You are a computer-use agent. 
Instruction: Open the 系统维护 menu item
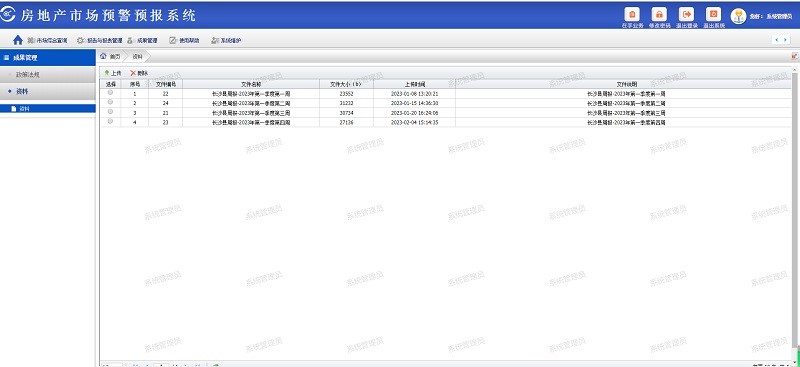[226, 40]
